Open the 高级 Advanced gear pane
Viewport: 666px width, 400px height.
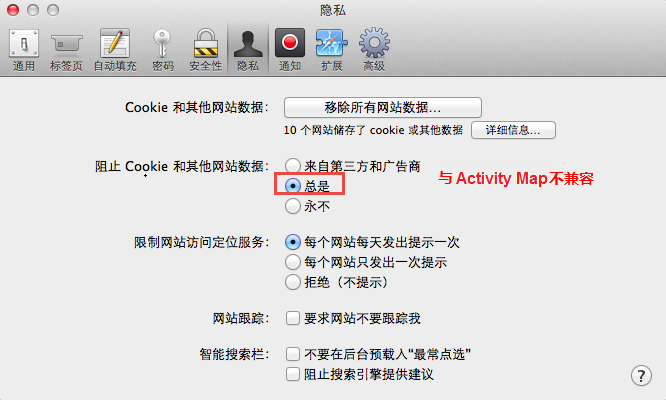(x=374, y=50)
